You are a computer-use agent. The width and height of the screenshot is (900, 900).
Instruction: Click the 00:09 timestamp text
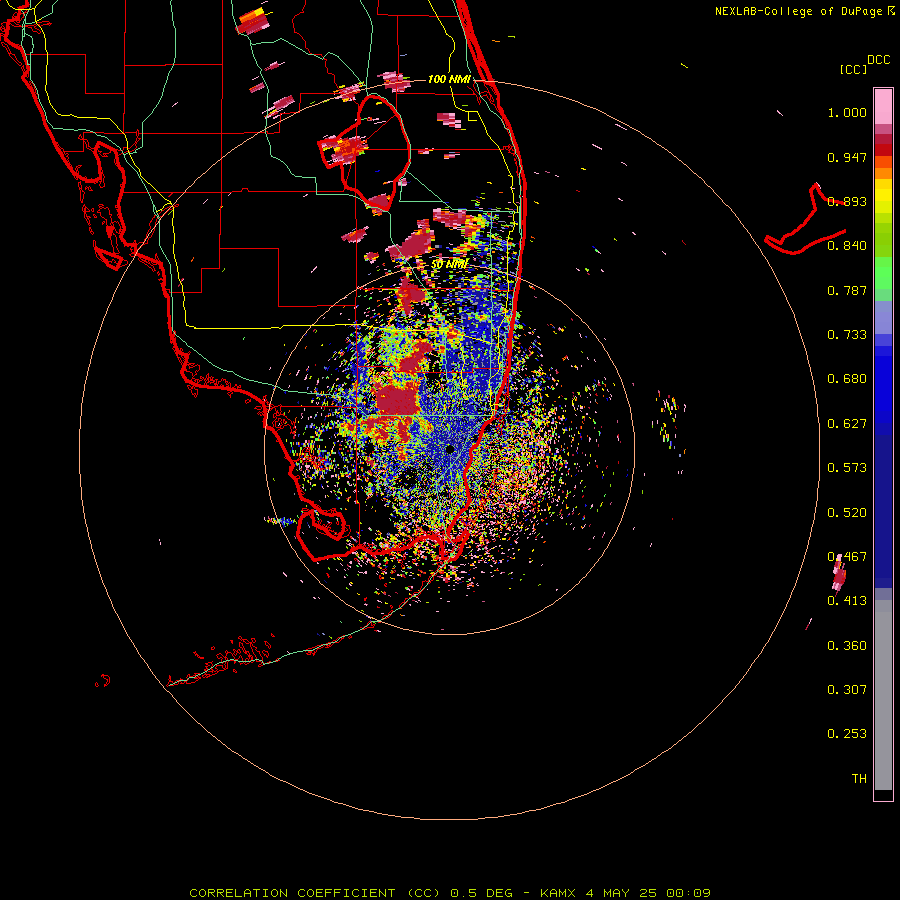coord(688,893)
